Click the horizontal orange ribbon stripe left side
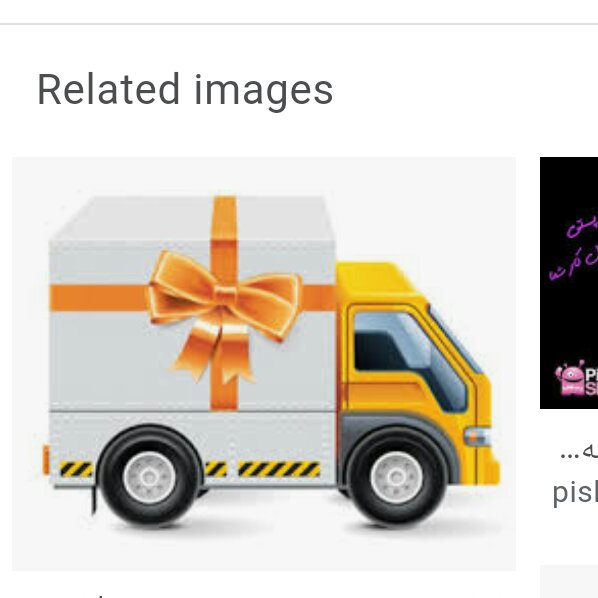Screen dimensions: 598x598 tap(99, 298)
